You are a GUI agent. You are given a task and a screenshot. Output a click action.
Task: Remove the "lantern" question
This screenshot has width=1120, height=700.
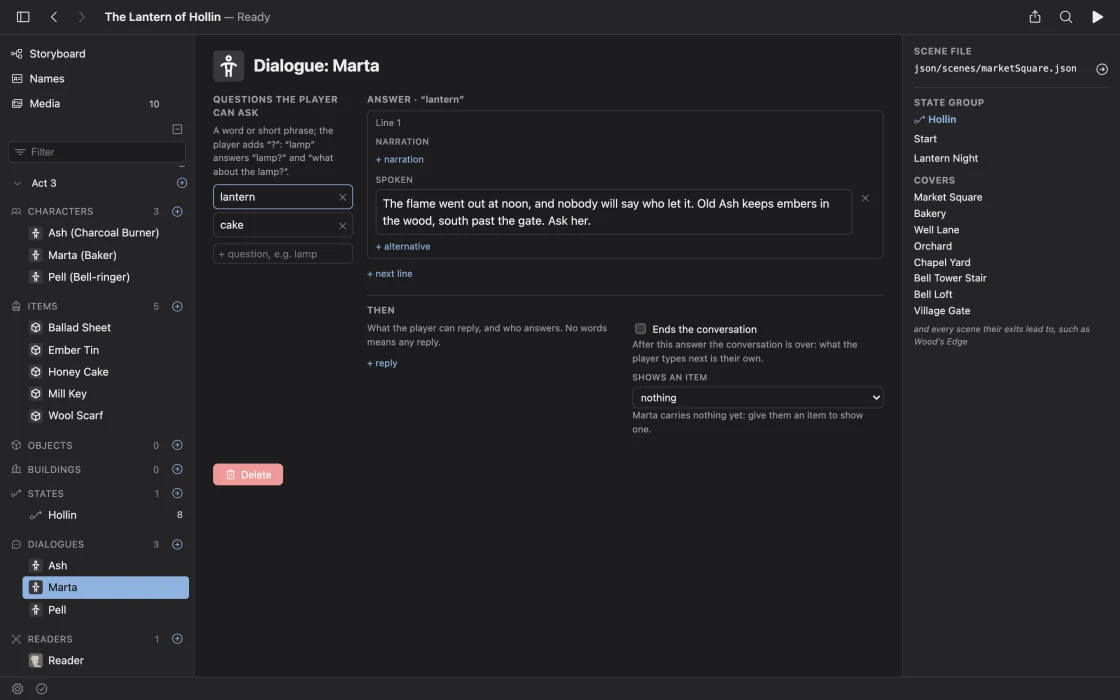click(x=342, y=197)
